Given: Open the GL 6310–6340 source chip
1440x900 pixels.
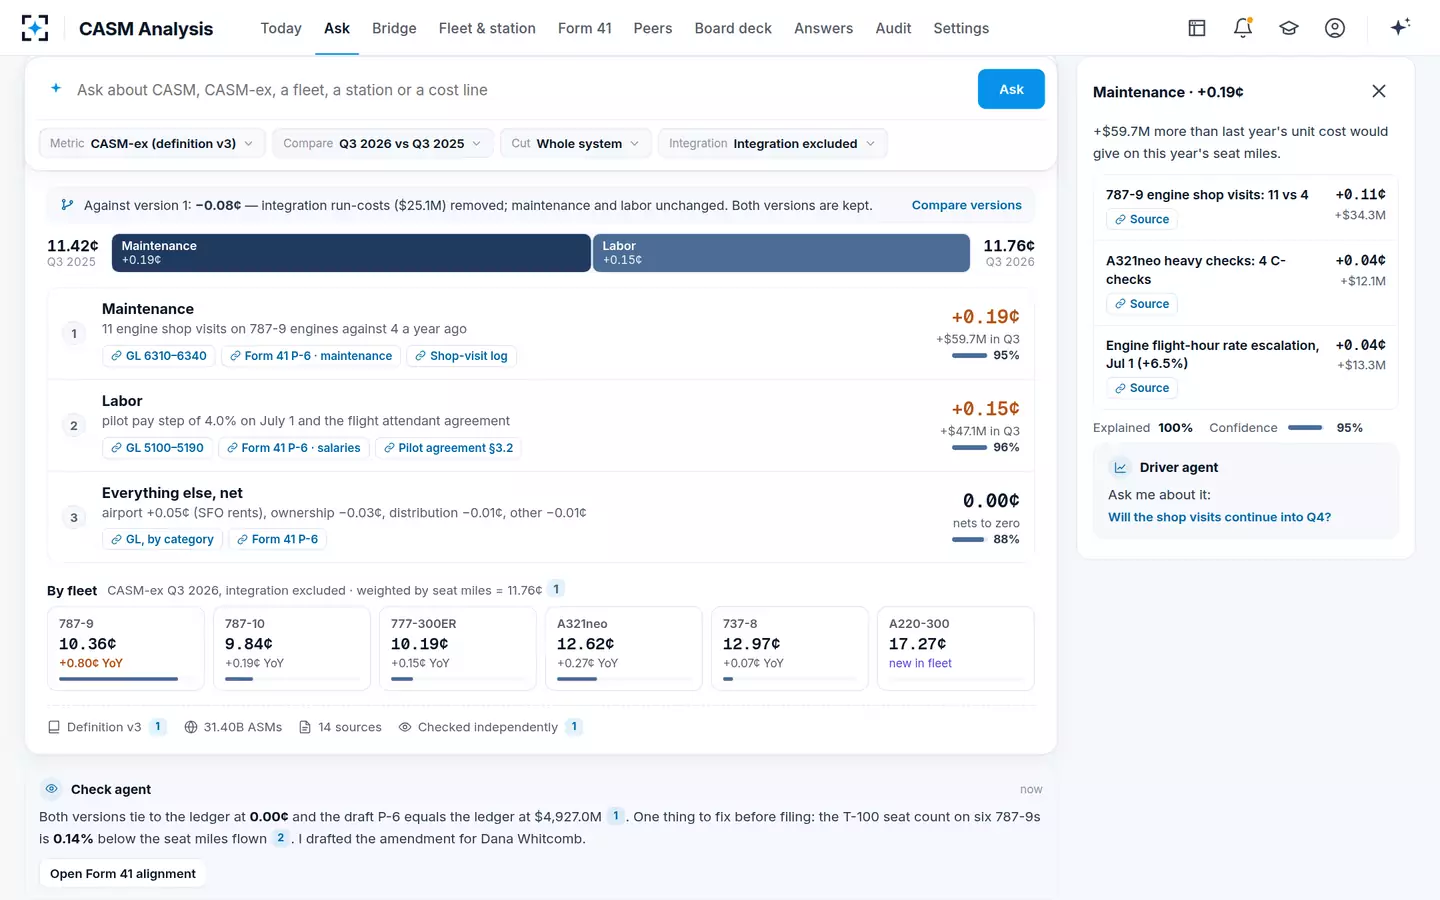Looking at the screenshot, I should point(158,356).
